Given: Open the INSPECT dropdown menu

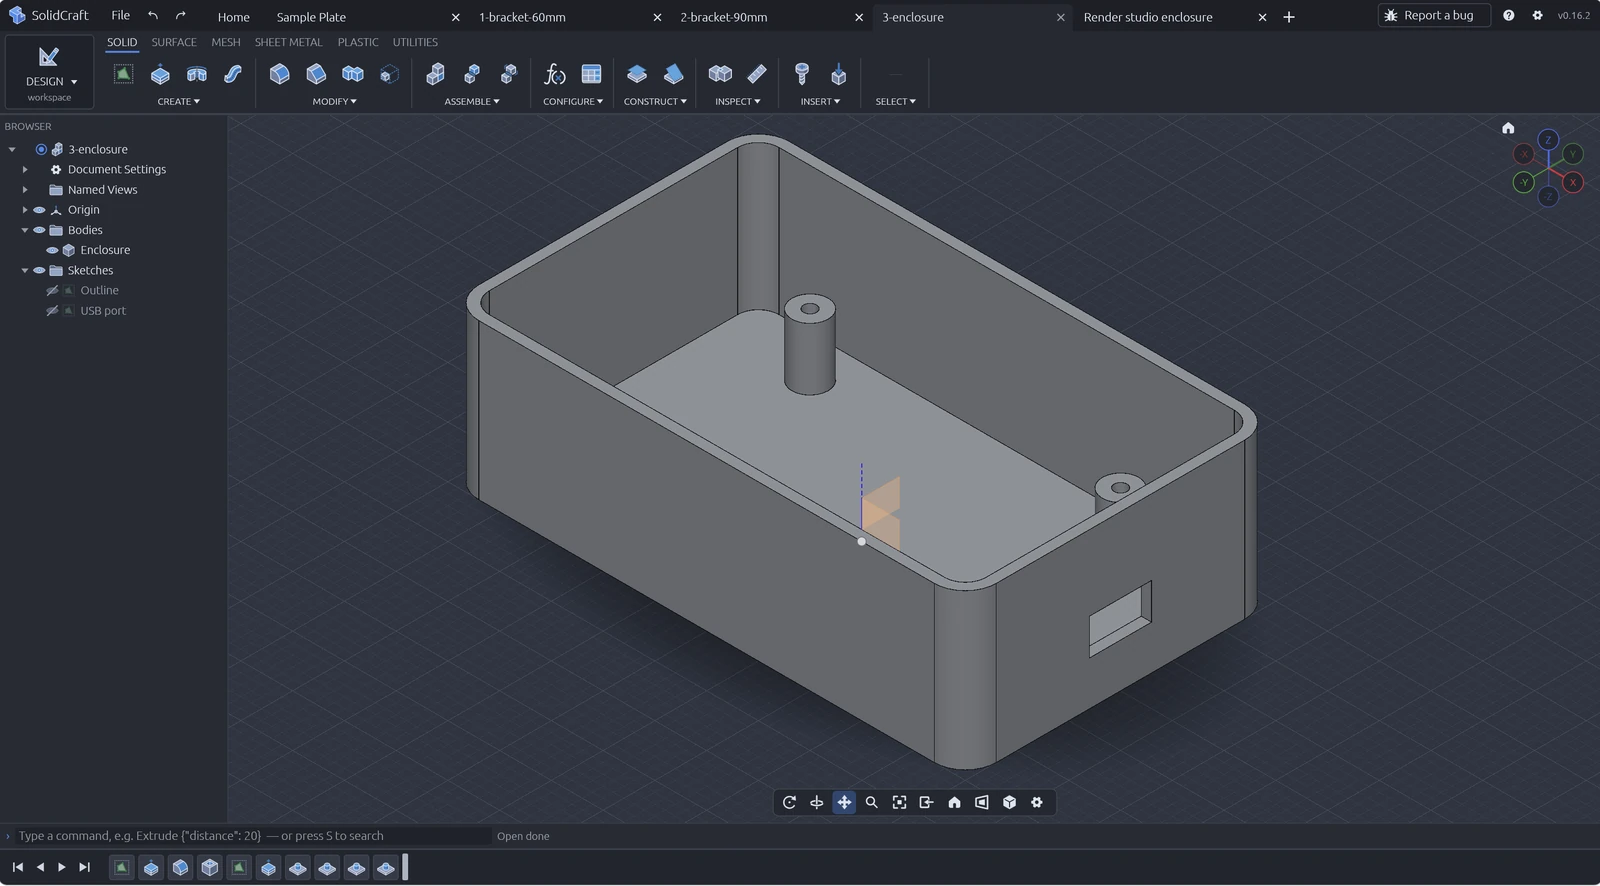Looking at the screenshot, I should tap(738, 101).
